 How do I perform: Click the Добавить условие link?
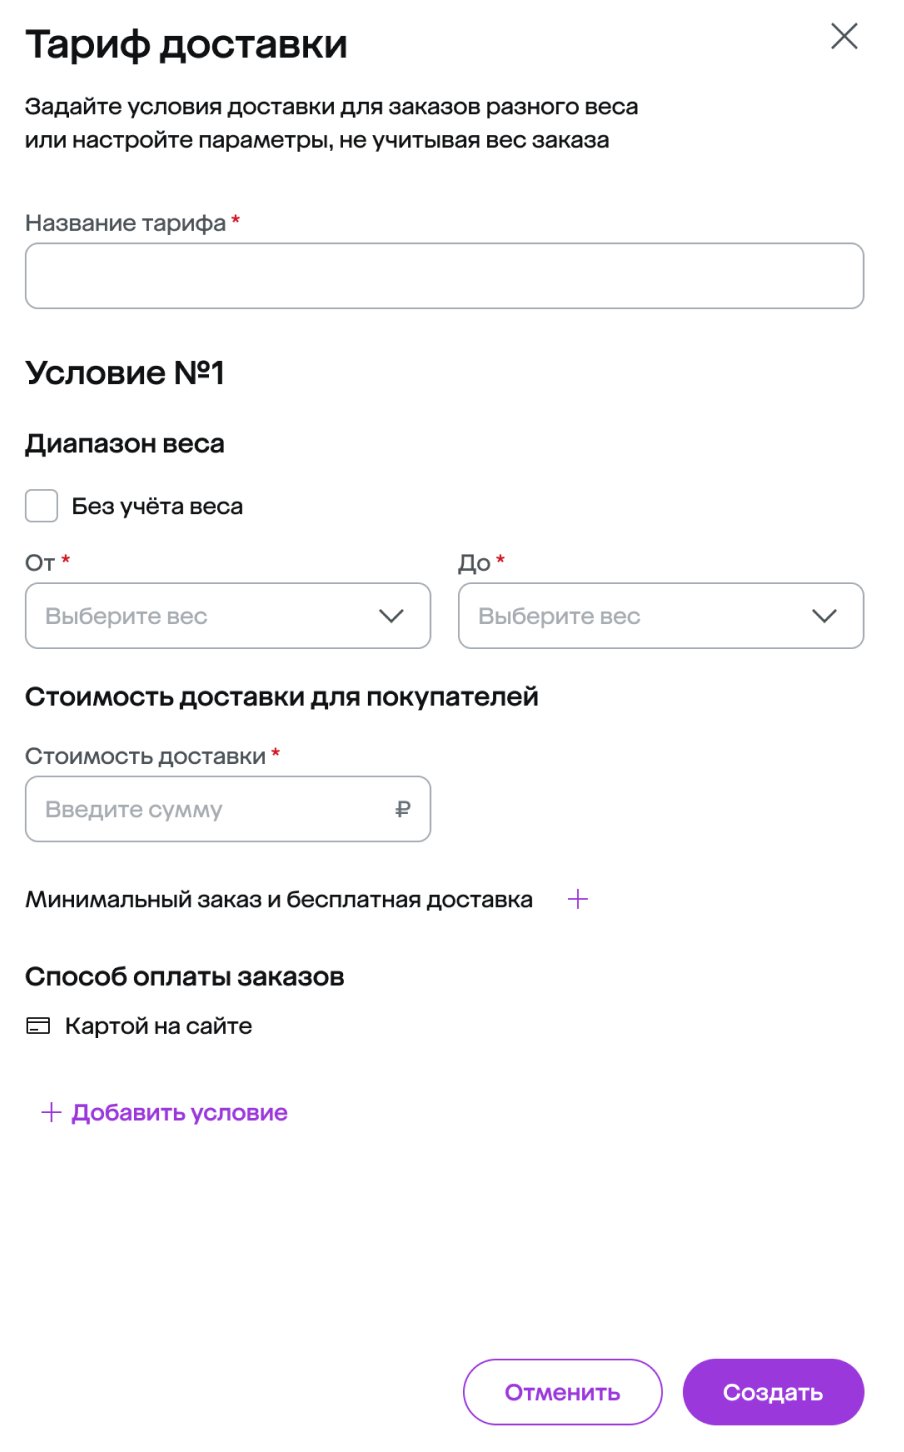click(179, 1113)
